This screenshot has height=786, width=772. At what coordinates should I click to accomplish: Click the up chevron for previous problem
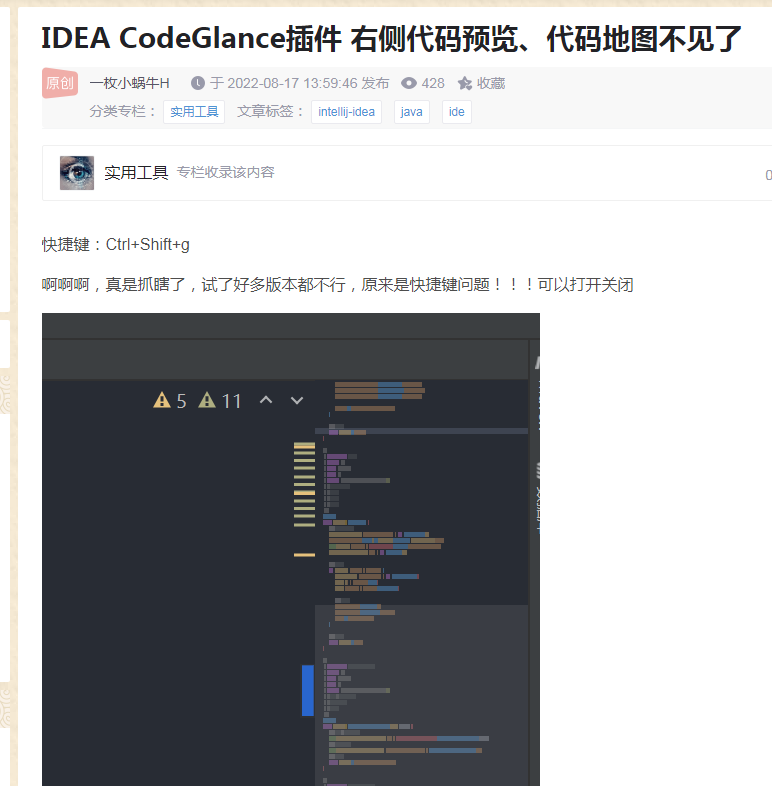pos(266,400)
